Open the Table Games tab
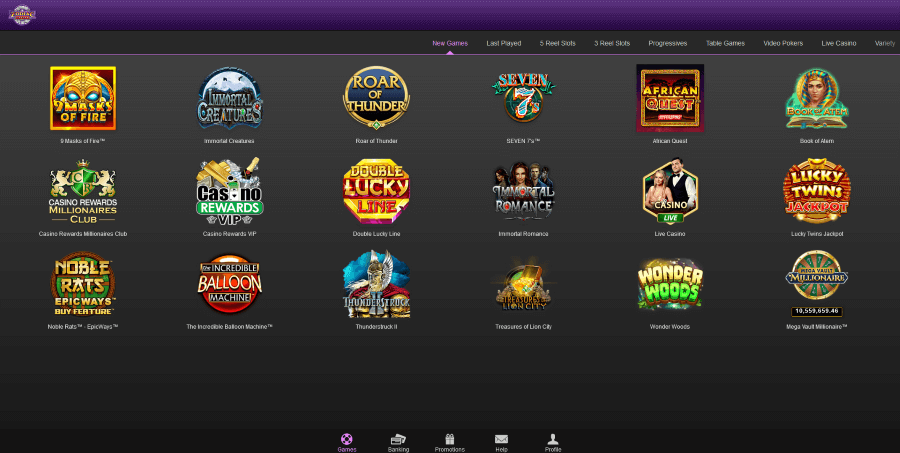The width and height of the screenshot is (900, 453). click(726, 43)
